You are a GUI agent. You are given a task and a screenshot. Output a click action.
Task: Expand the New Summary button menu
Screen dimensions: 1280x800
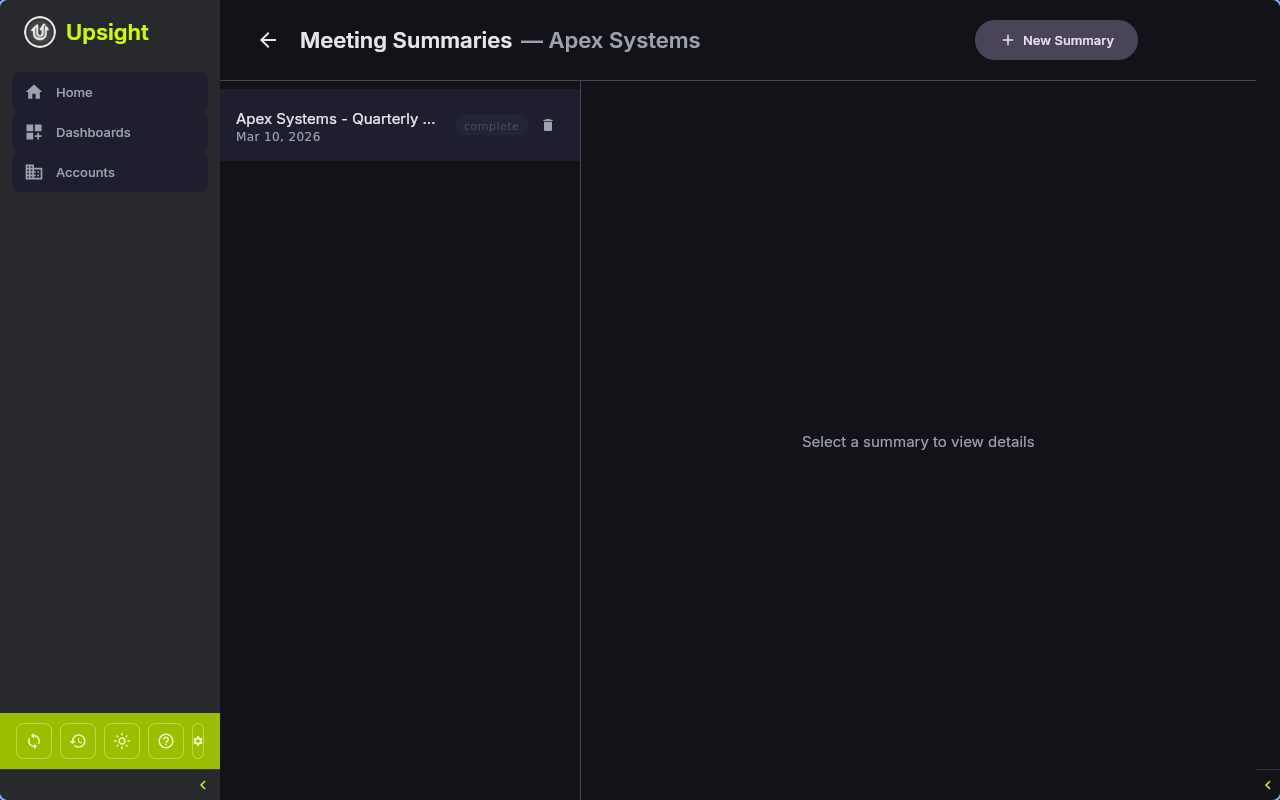pos(1056,40)
